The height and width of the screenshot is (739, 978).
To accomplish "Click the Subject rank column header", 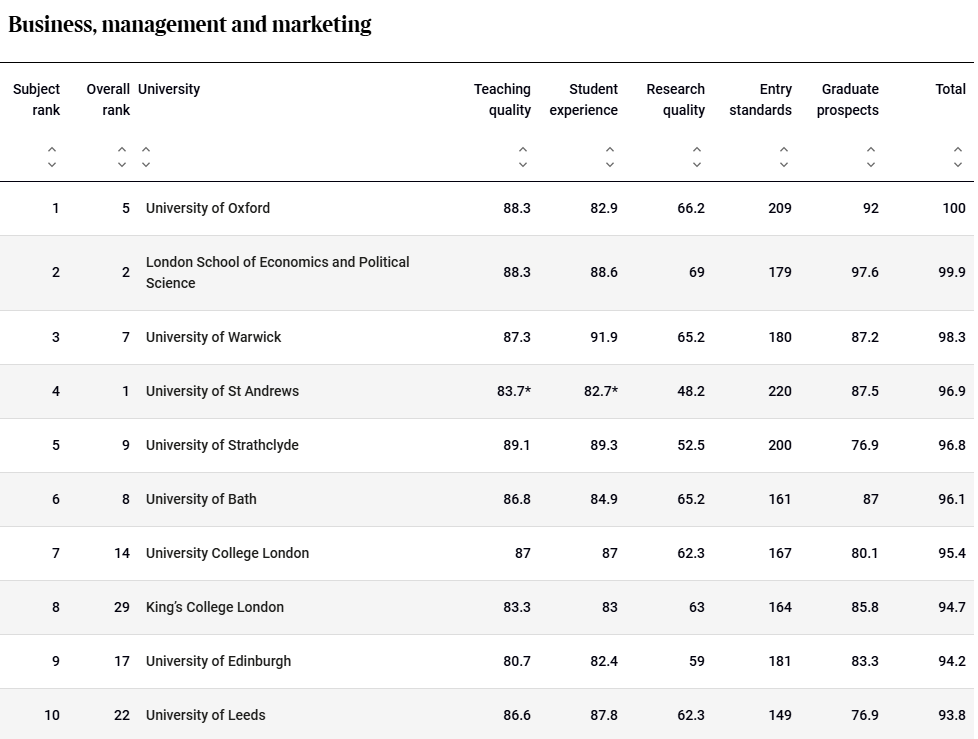I will pyautogui.click(x=37, y=99).
